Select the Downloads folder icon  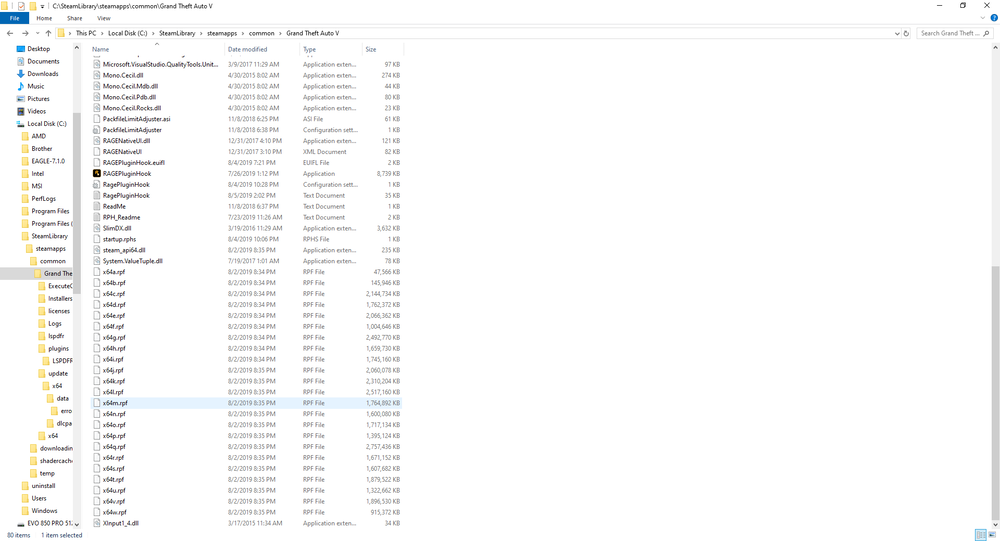click(20, 73)
